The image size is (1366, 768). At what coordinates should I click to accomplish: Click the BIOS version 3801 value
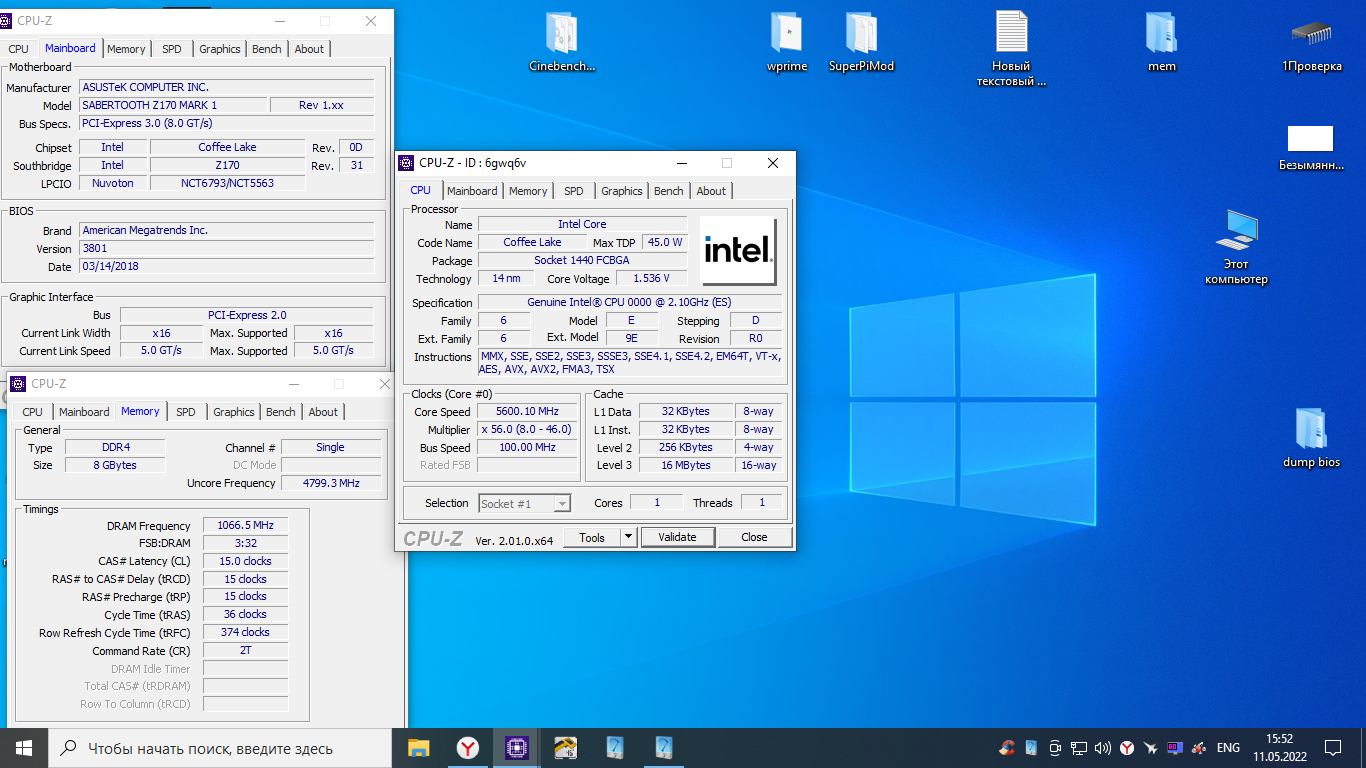click(x=226, y=248)
